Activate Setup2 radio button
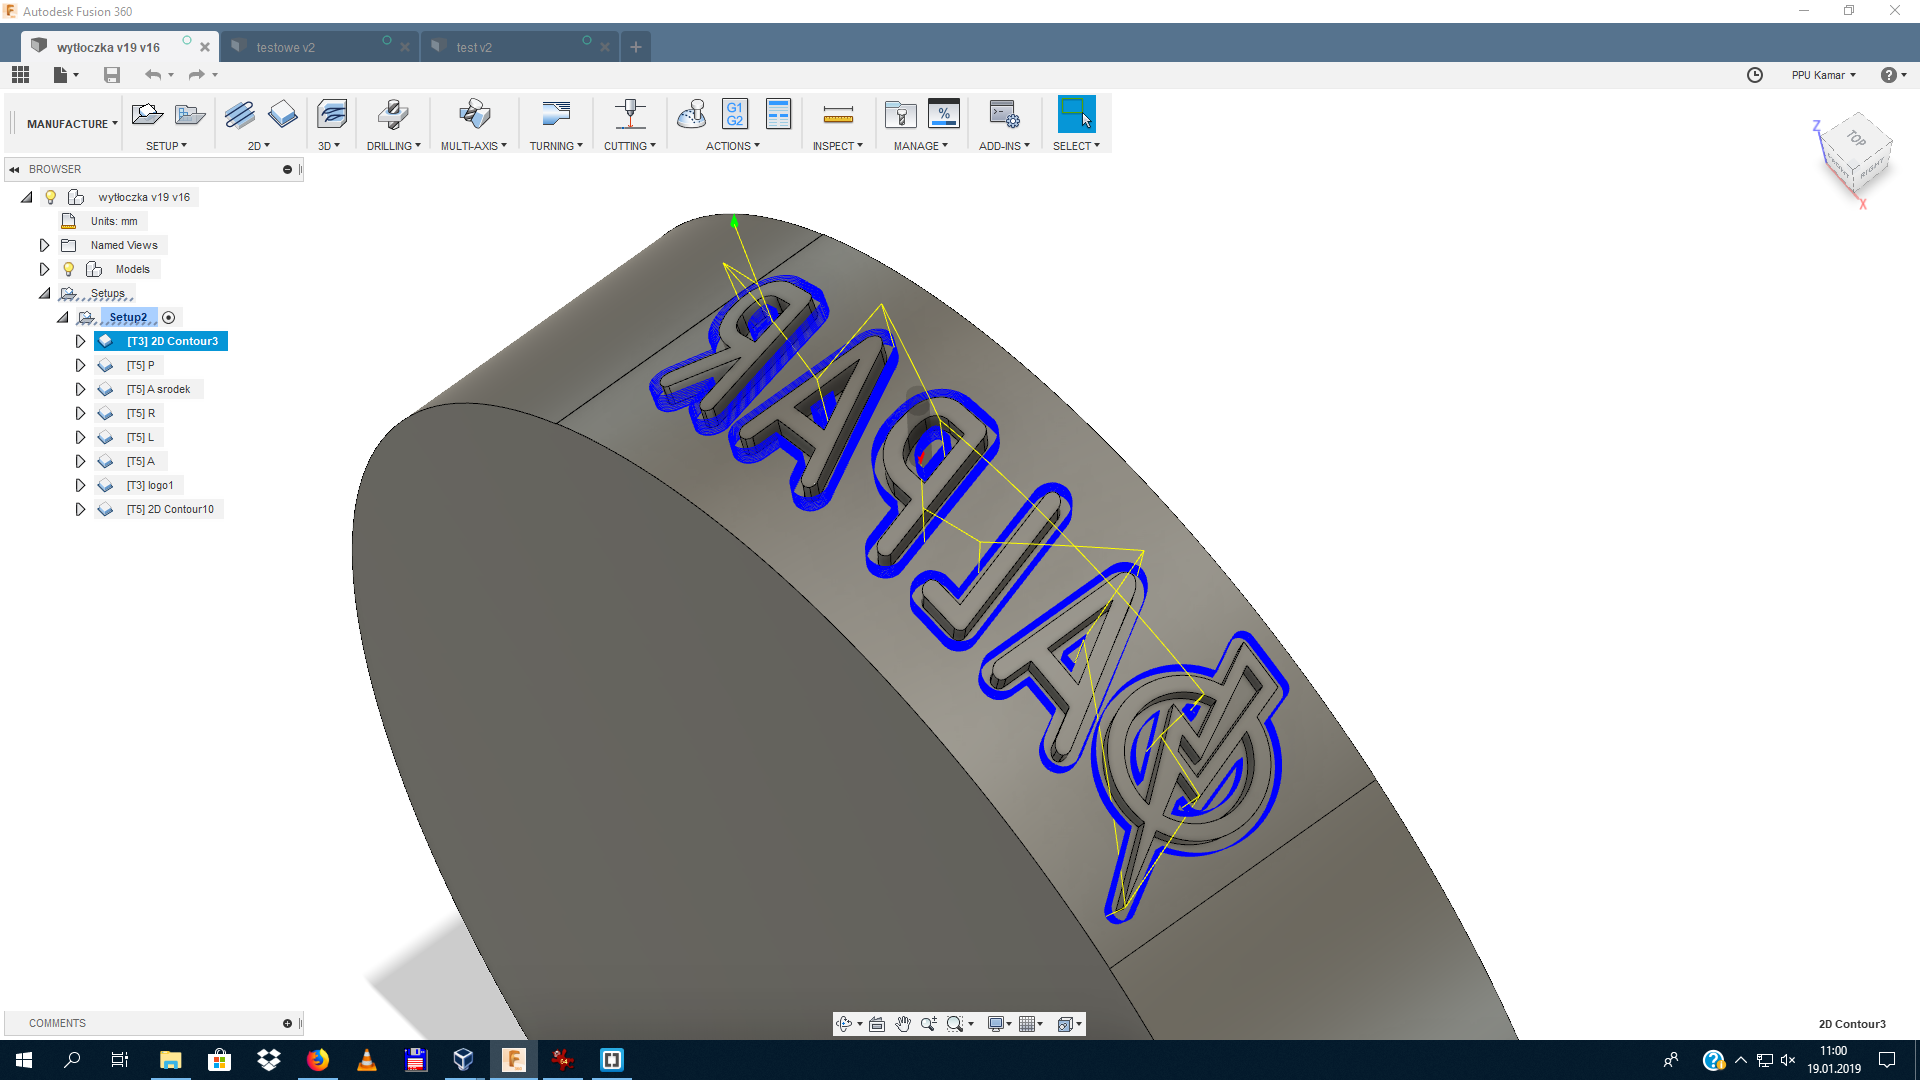The height and width of the screenshot is (1080, 1920). point(169,318)
